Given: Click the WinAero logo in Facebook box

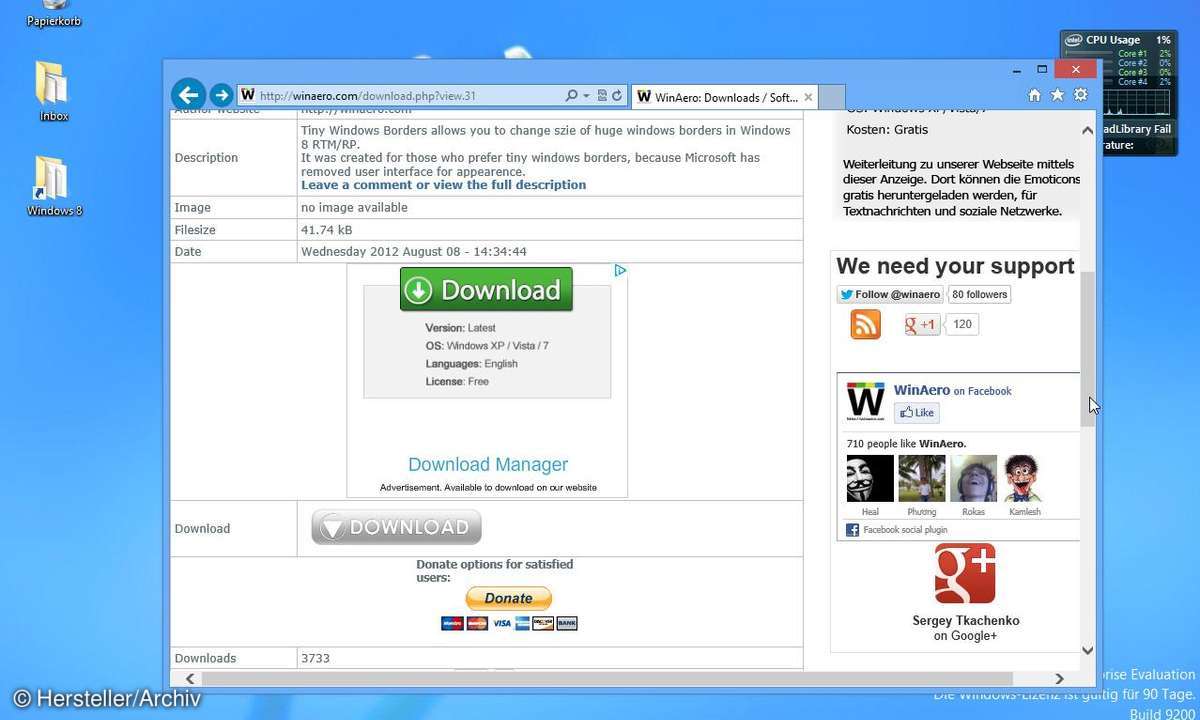Looking at the screenshot, I should point(866,402).
